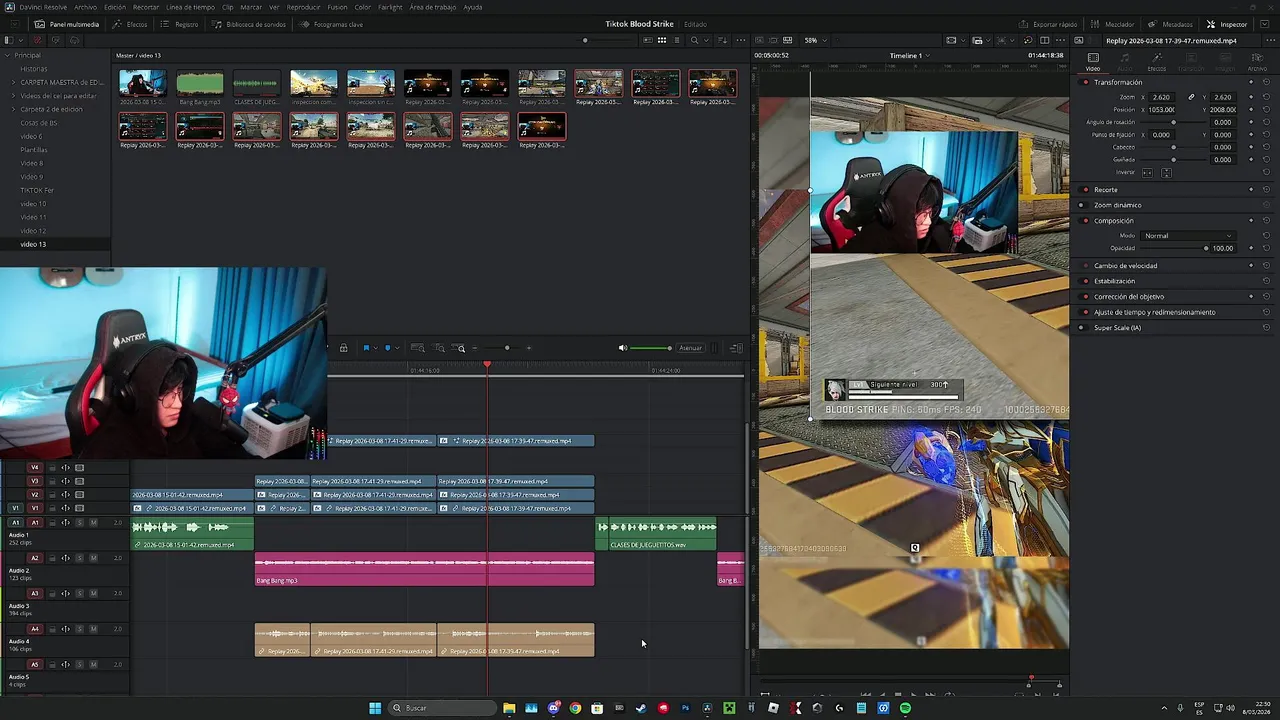This screenshot has width=1280, height=720.
Task: Open the Registro panel
Action: pos(180,24)
